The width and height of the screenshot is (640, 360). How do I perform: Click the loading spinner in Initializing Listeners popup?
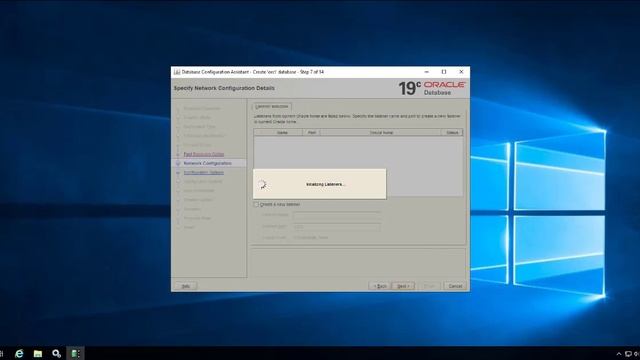pyautogui.click(x=262, y=185)
